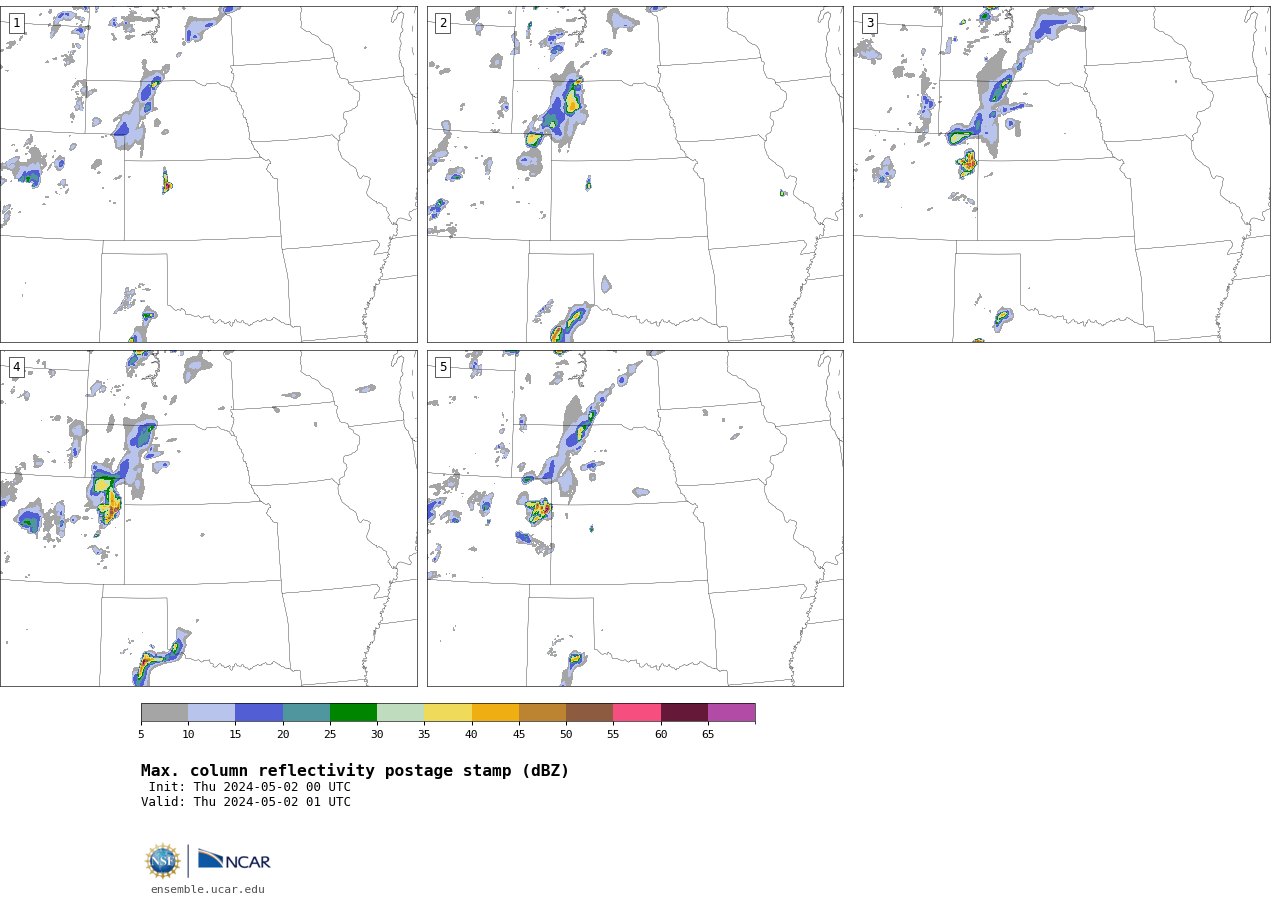Open ensemble member 2 reflectivity map
This screenshot has height=901, width=1280.
635,174
